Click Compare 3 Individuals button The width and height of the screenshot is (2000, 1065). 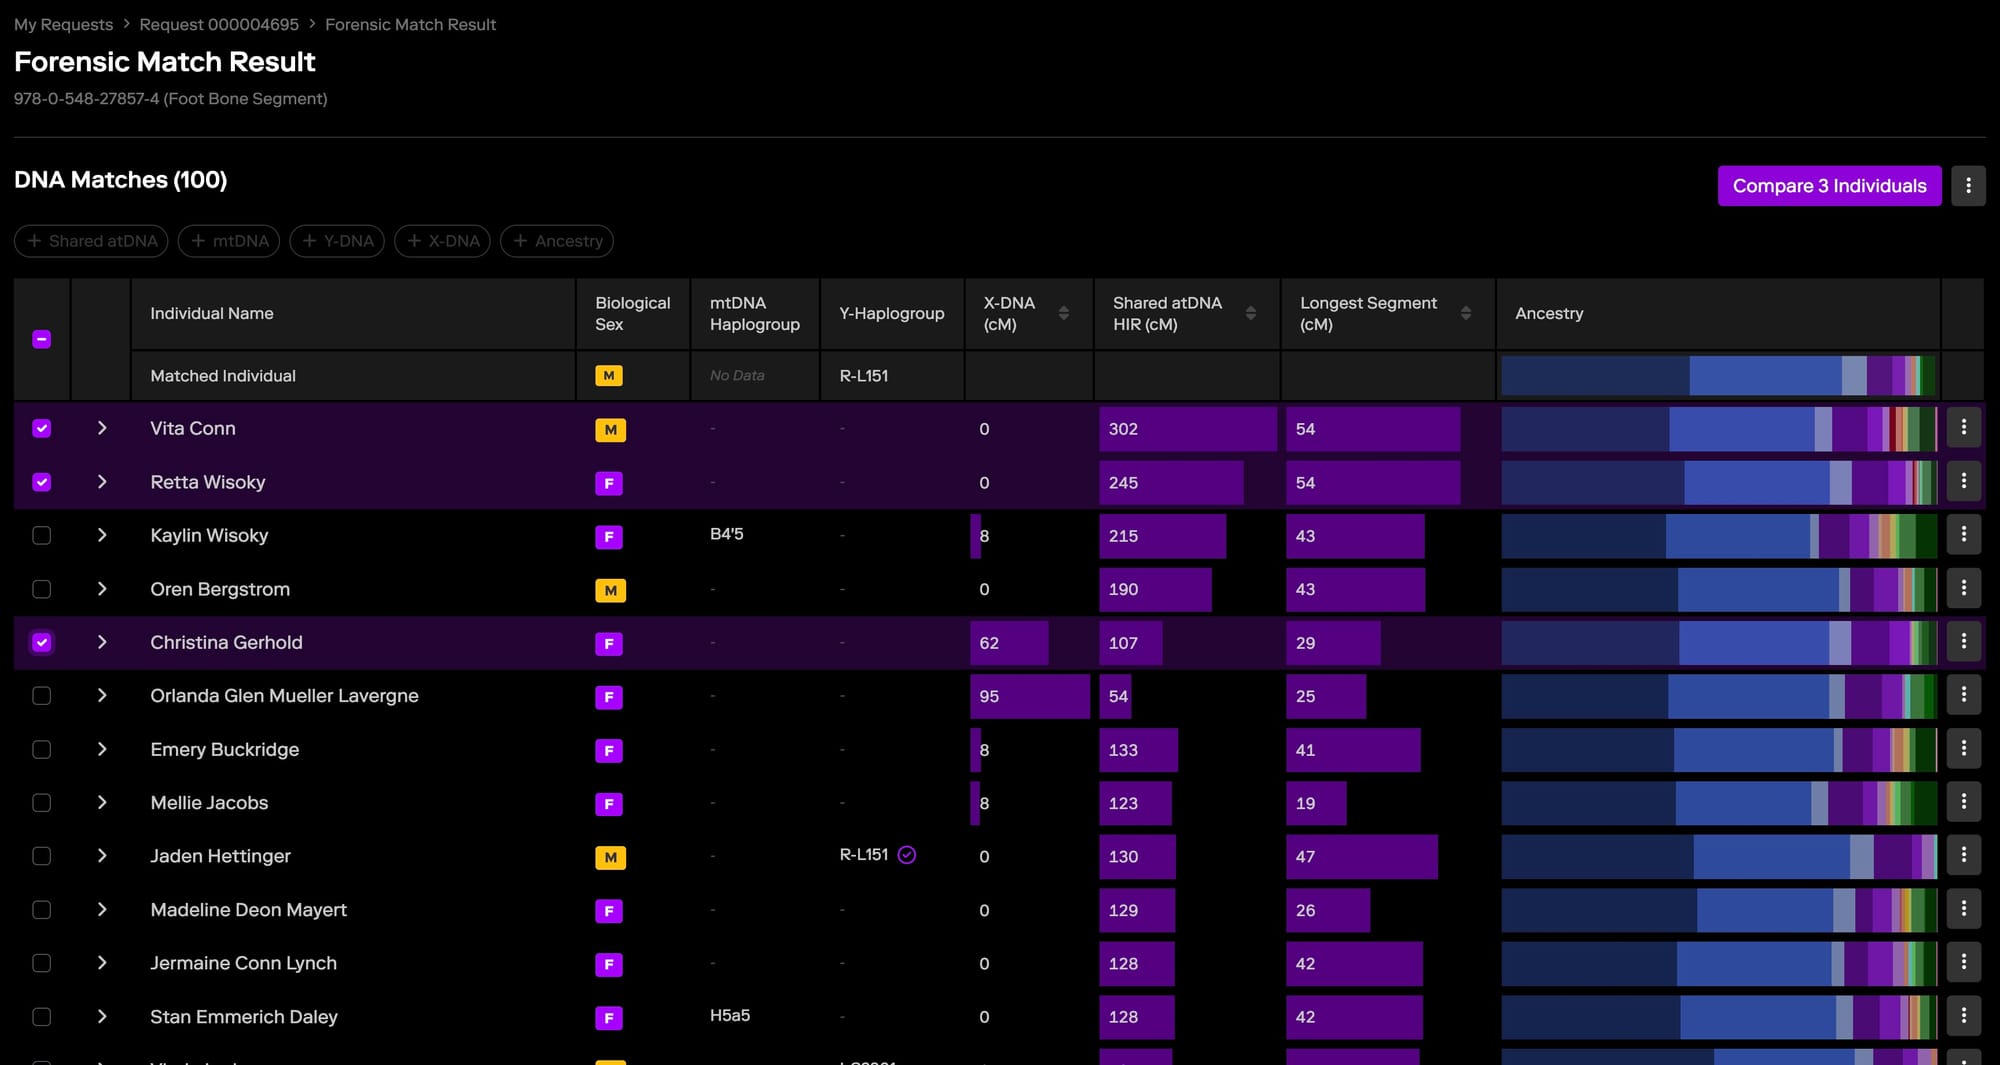click(1829, 186)
